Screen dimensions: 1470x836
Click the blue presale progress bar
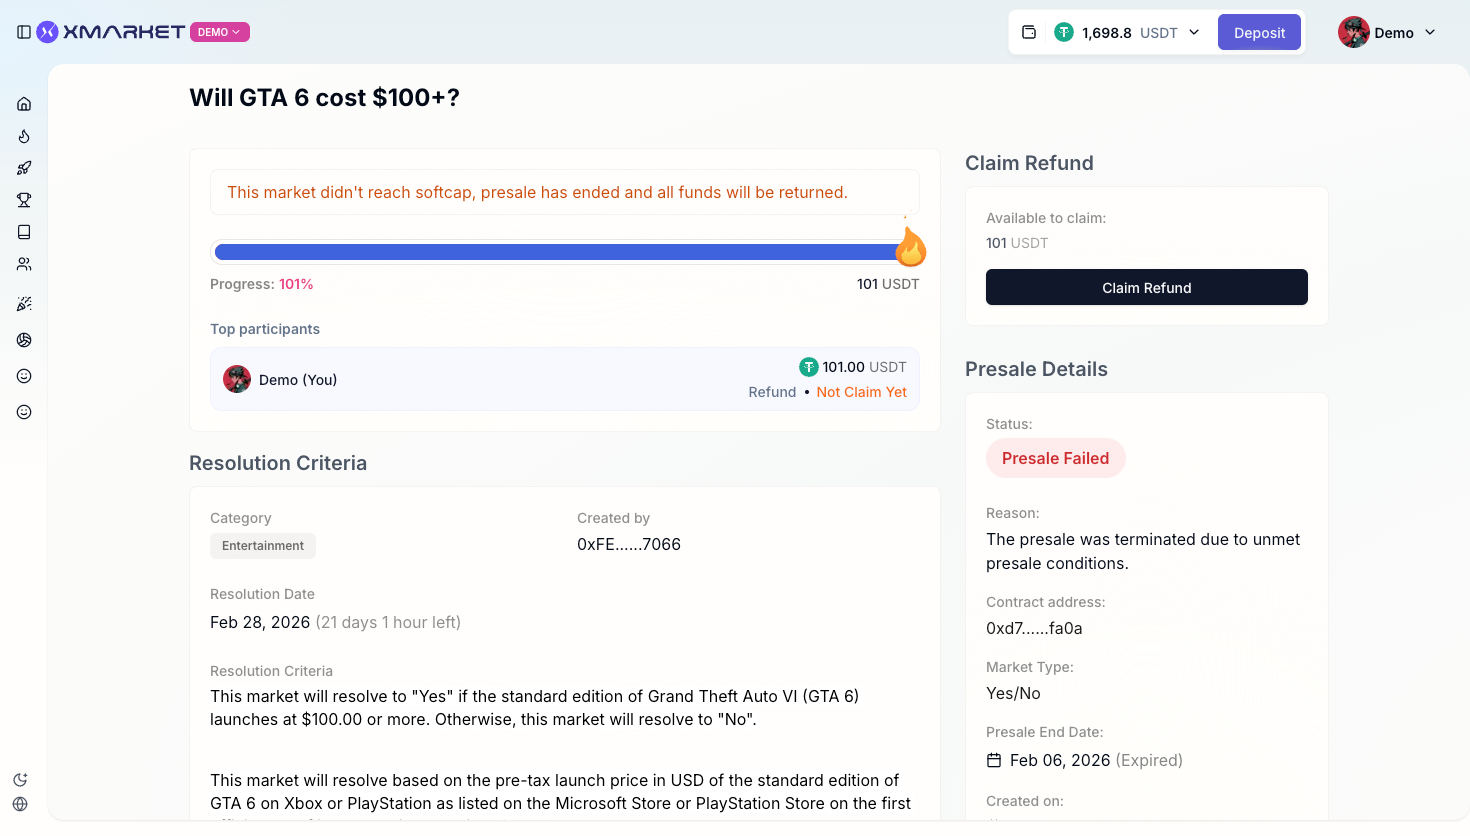(x=555, y=252)
